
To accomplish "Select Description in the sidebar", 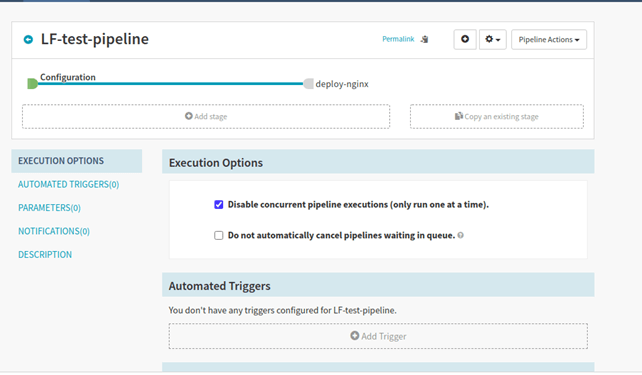I will (x=45, y=255).
